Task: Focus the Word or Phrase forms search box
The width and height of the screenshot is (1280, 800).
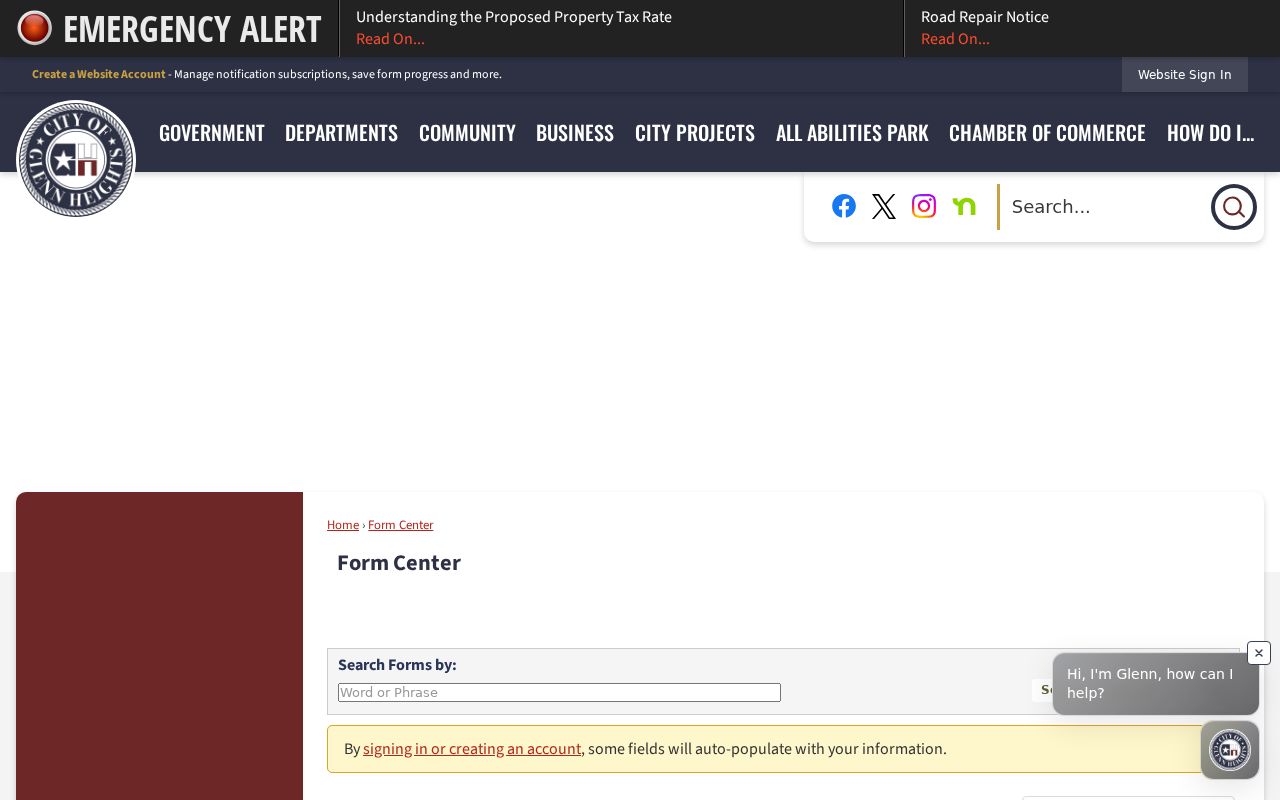Action: (x=559, y=692)
